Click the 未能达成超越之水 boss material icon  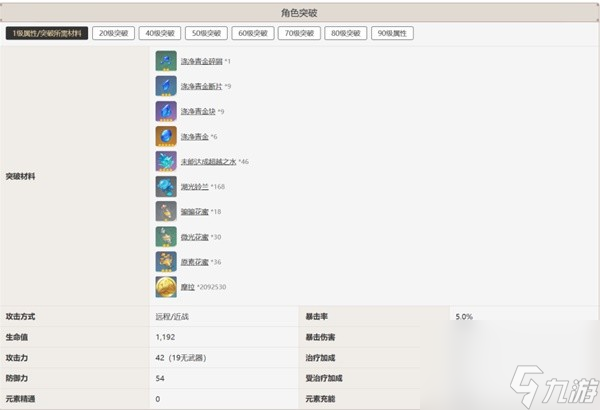[x=166, y=161]
